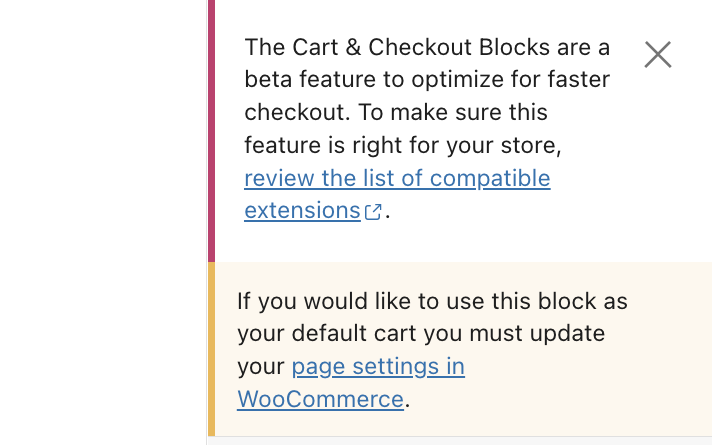Click the external link icon after "extensions"

tap(373, 212)
